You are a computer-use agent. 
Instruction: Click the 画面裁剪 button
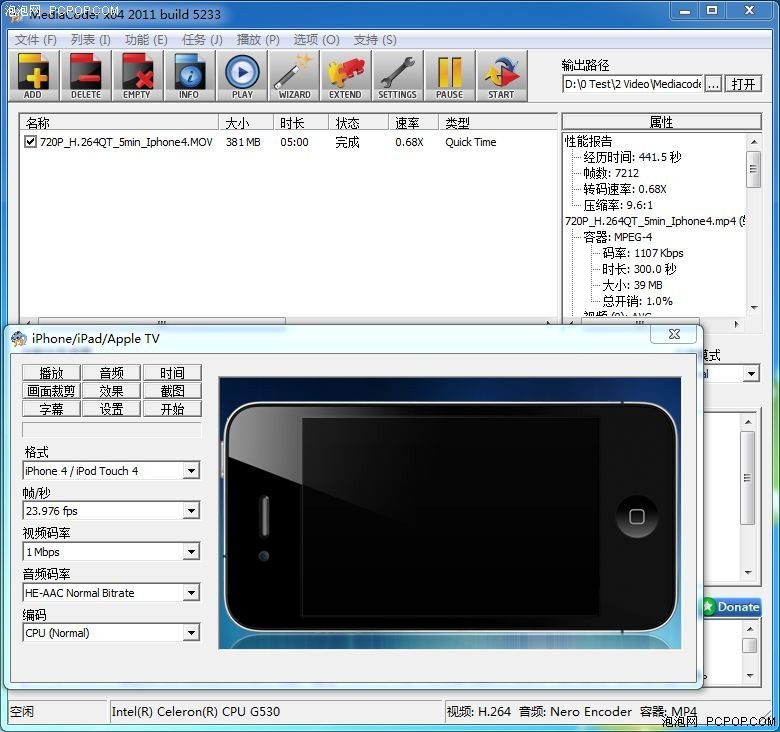(51, 391)
